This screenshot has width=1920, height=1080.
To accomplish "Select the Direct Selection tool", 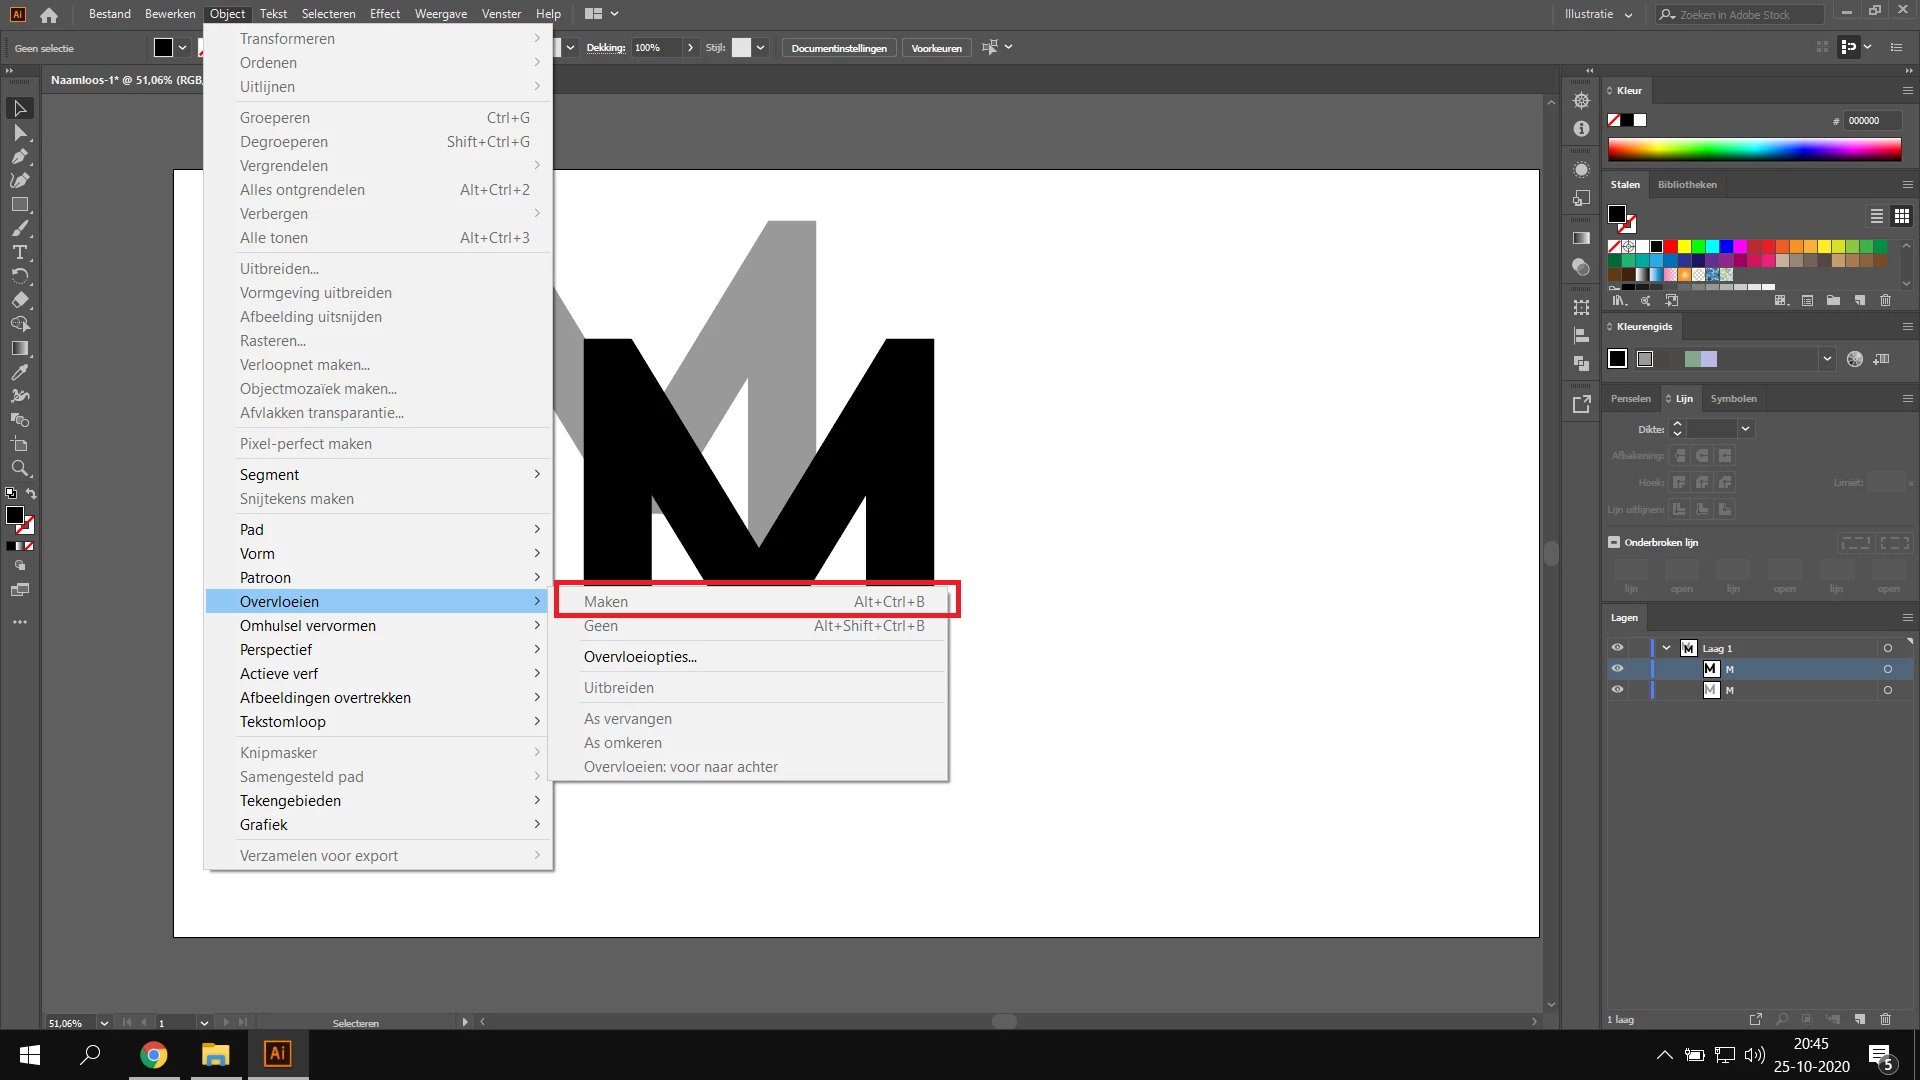I will click(19, 132).
